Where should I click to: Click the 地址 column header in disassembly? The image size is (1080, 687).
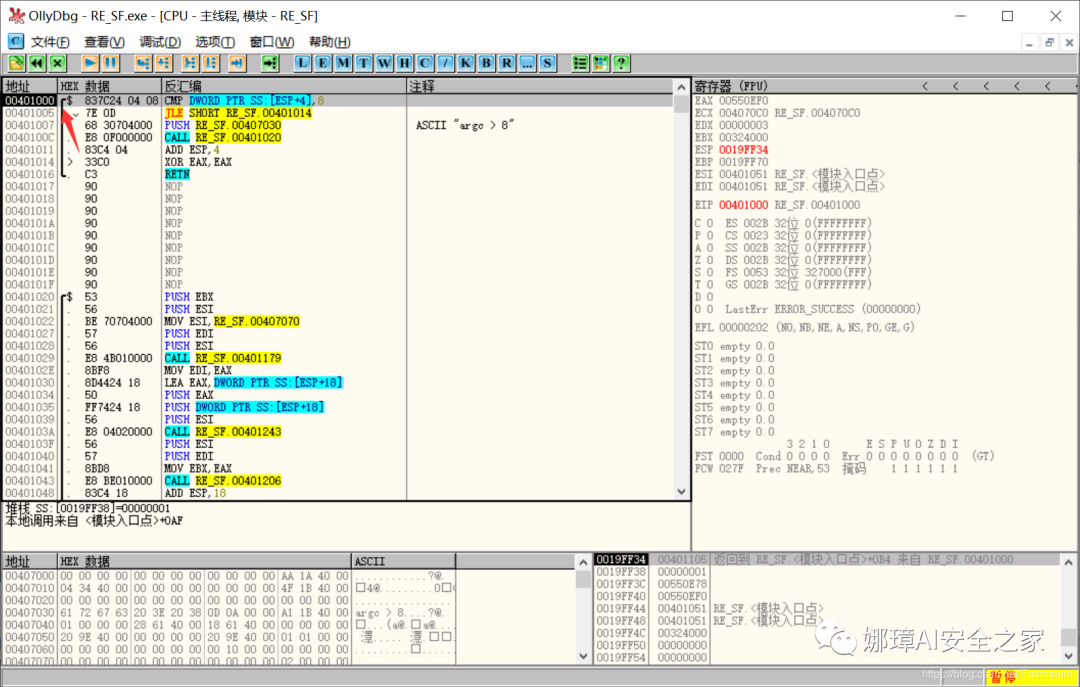click(x=30, y=86)
